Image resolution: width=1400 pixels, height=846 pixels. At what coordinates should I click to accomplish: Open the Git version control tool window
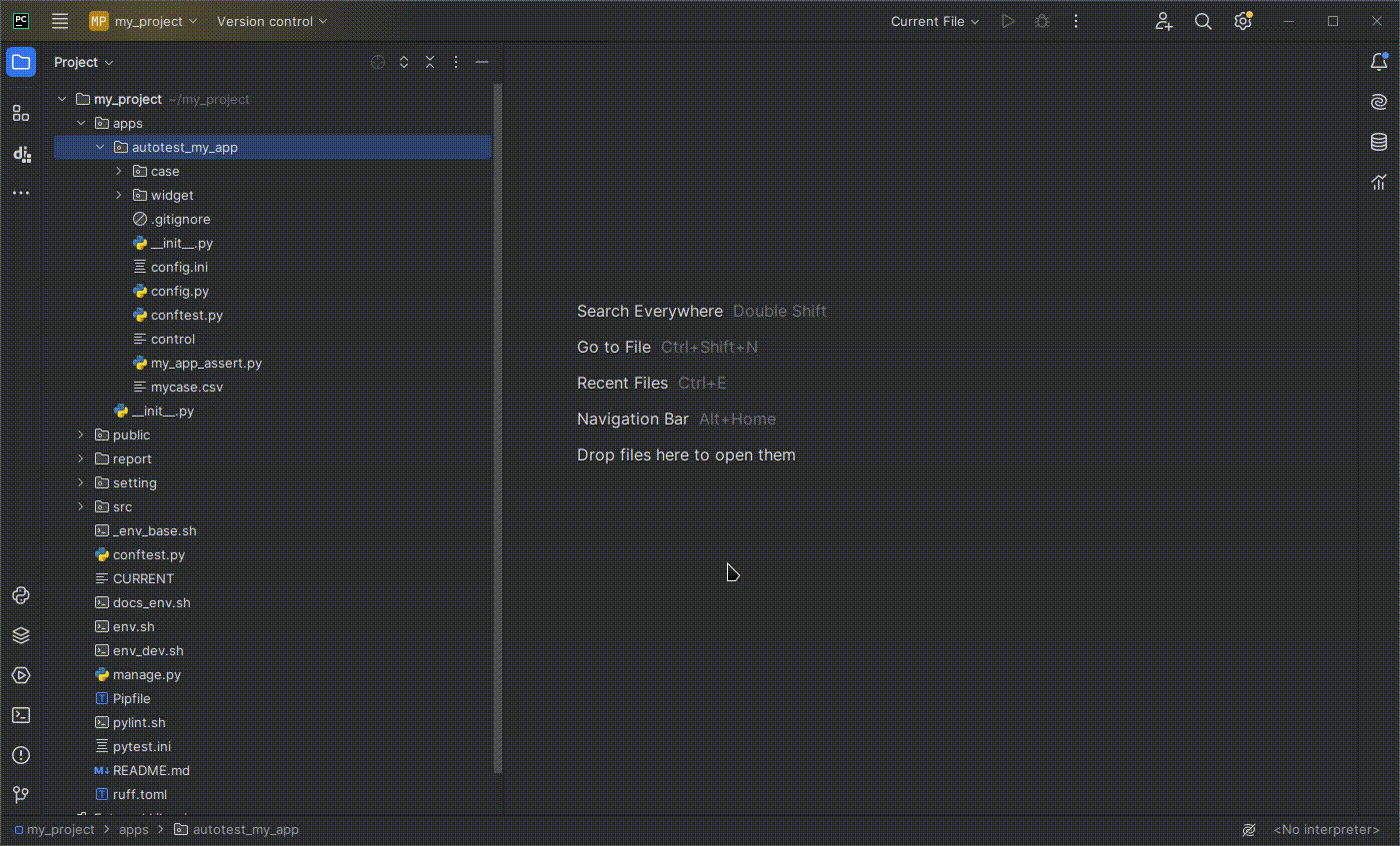(21, 795)
